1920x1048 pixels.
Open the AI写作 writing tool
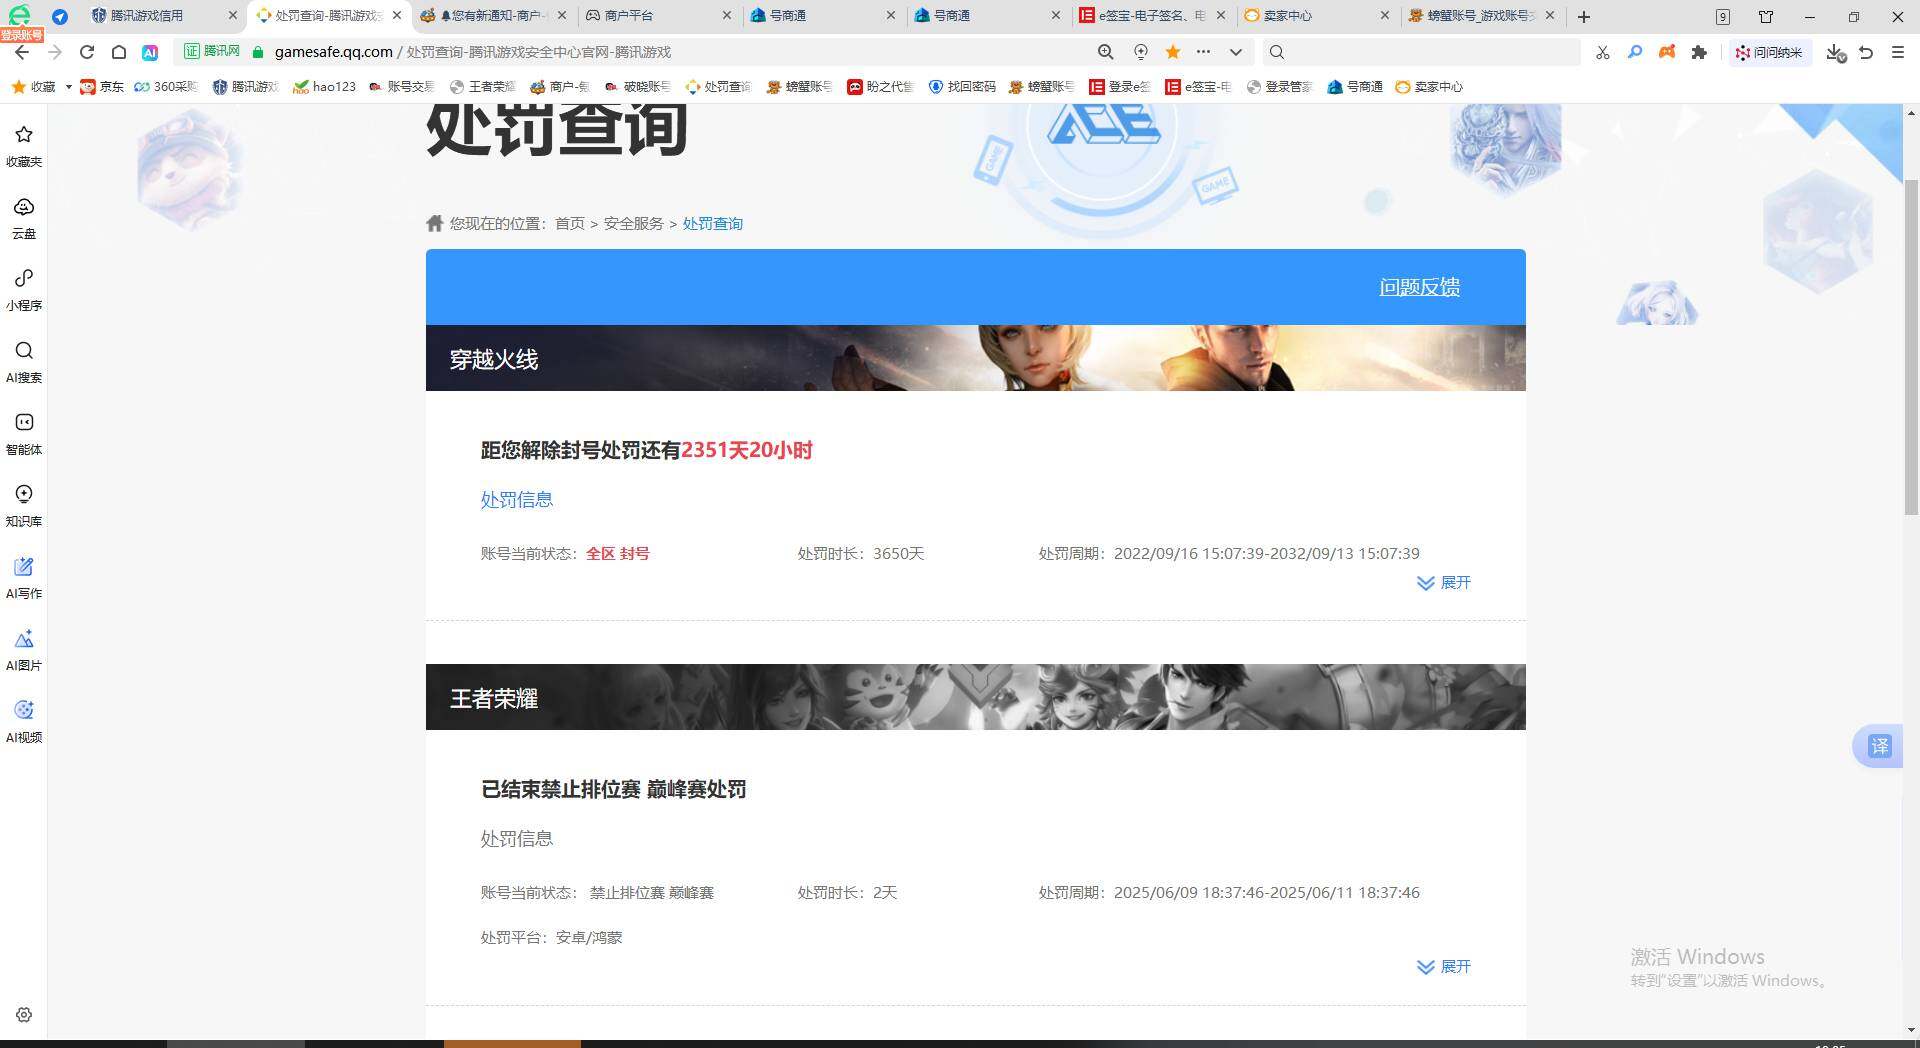23,577
